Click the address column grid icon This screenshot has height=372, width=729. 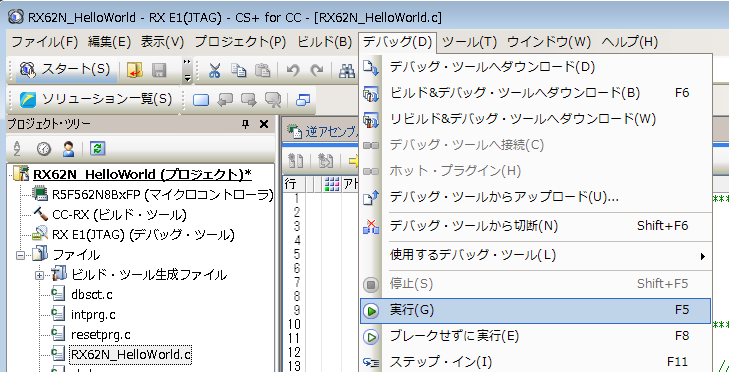pyautogui.click(x=332, y=184)
